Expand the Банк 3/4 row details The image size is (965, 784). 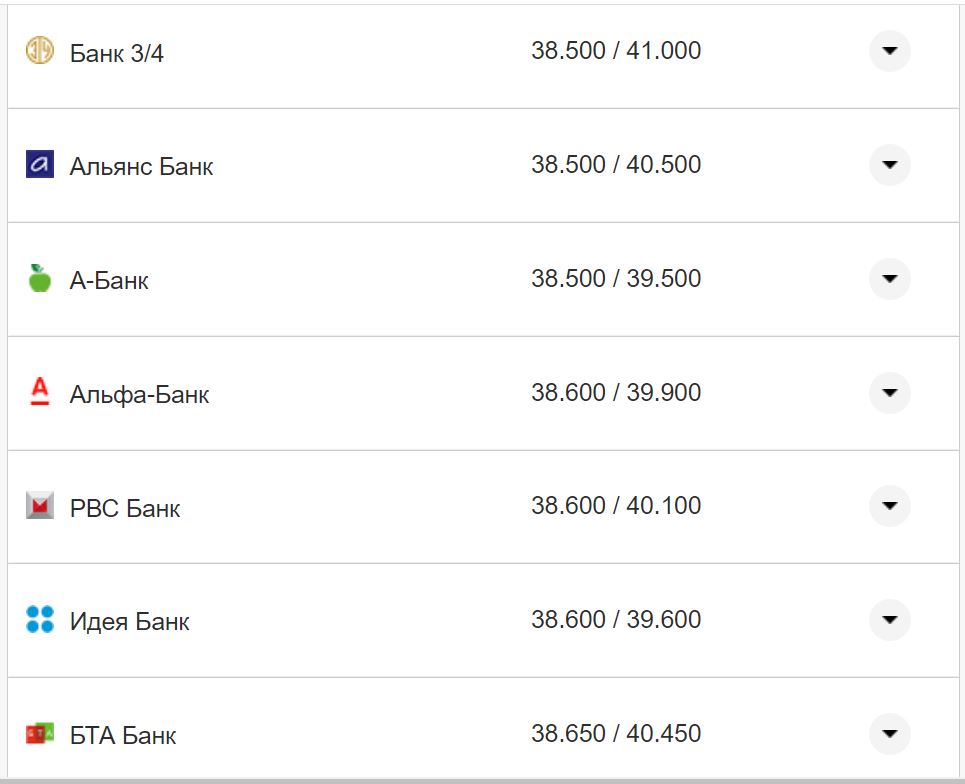click(889, 51)
